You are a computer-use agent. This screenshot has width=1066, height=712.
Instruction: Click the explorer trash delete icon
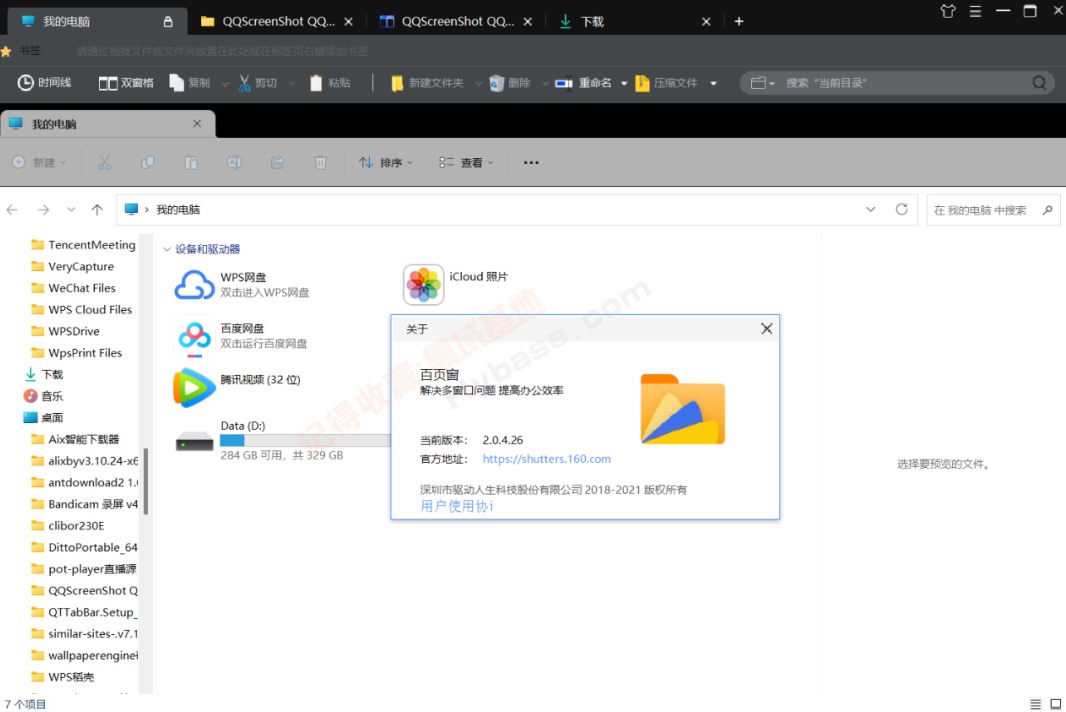(320, 163)
